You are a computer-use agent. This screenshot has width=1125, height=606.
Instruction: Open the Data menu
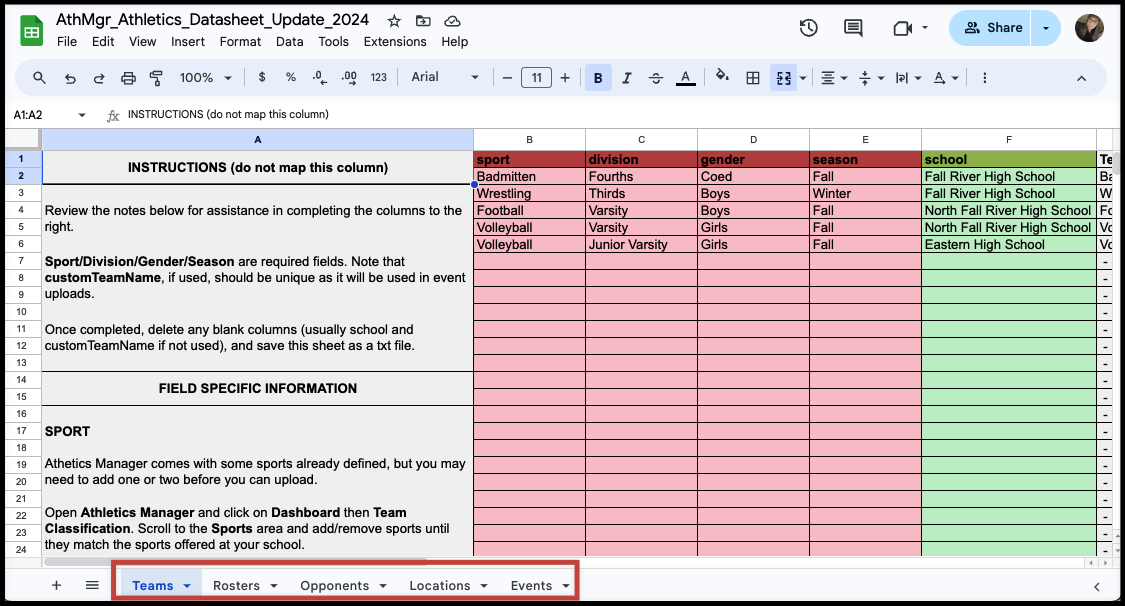click(x=290, y=42)
